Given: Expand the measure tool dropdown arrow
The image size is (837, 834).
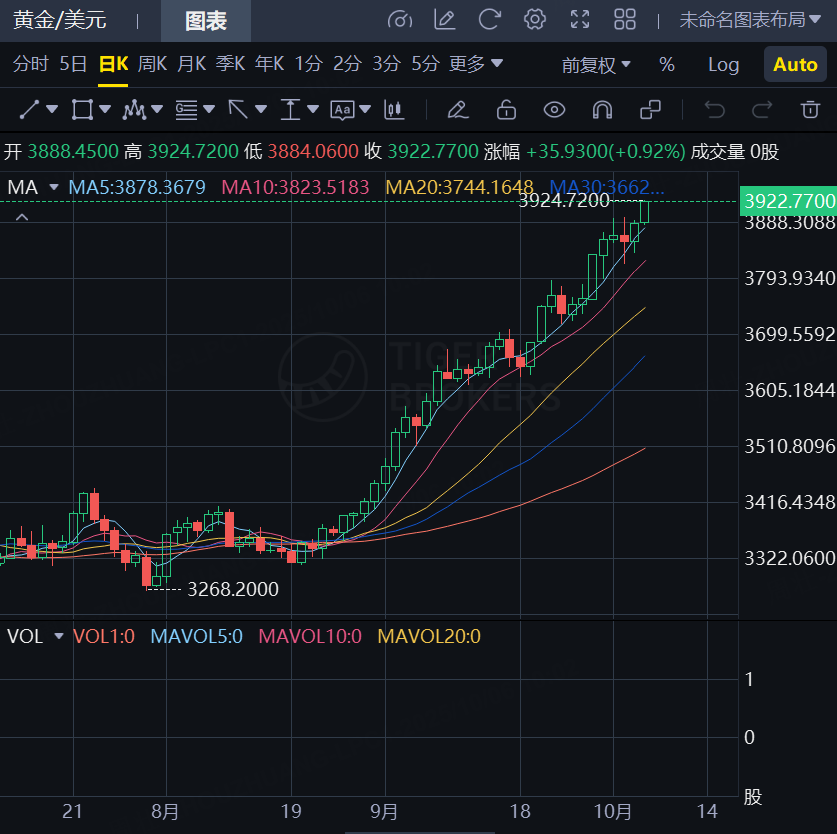Looking at the screenshot, I should click(313, 109).
